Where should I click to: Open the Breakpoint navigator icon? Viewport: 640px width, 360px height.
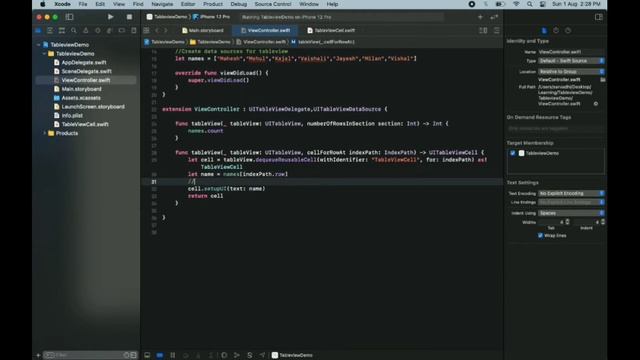tap(122, 31)
